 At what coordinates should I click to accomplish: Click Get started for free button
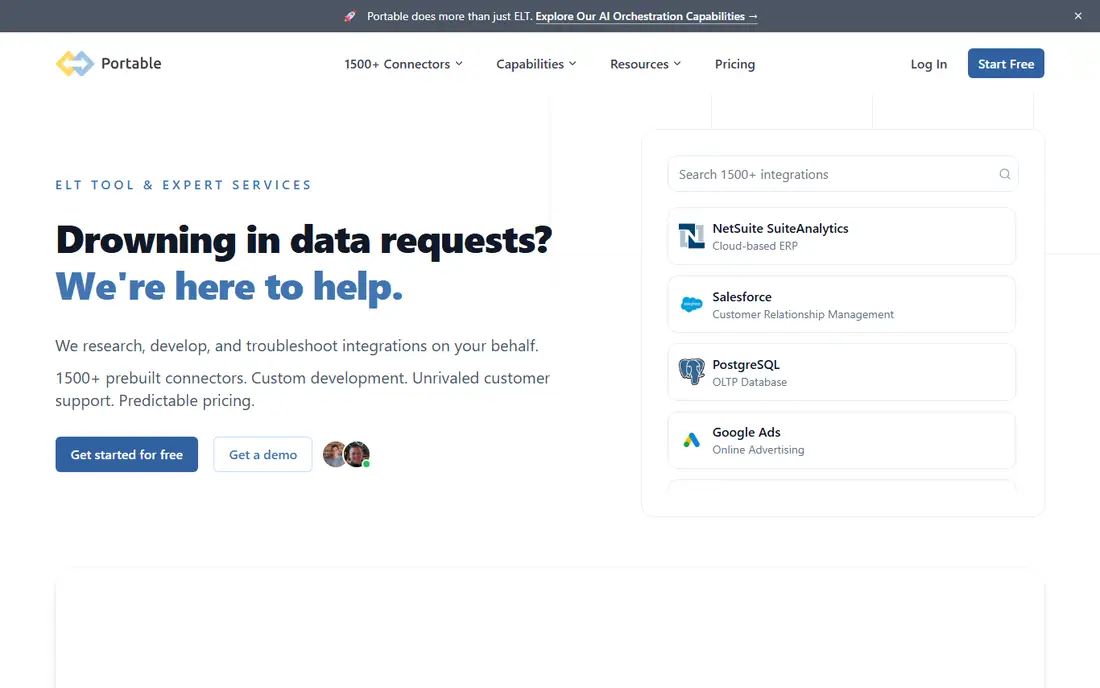pos(126,454)
